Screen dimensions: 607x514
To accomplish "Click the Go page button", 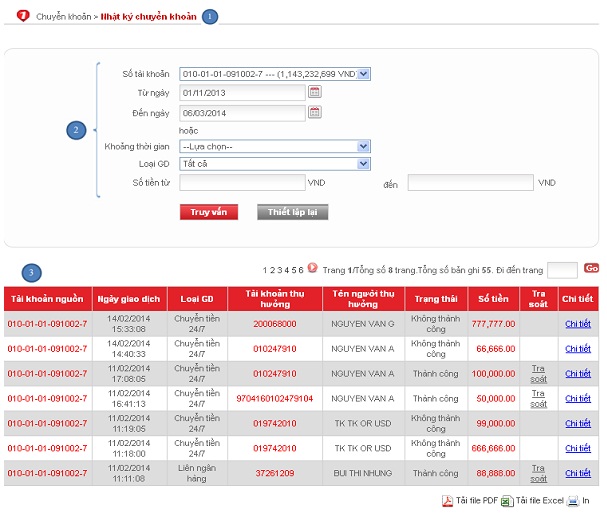I will [592, 268].
